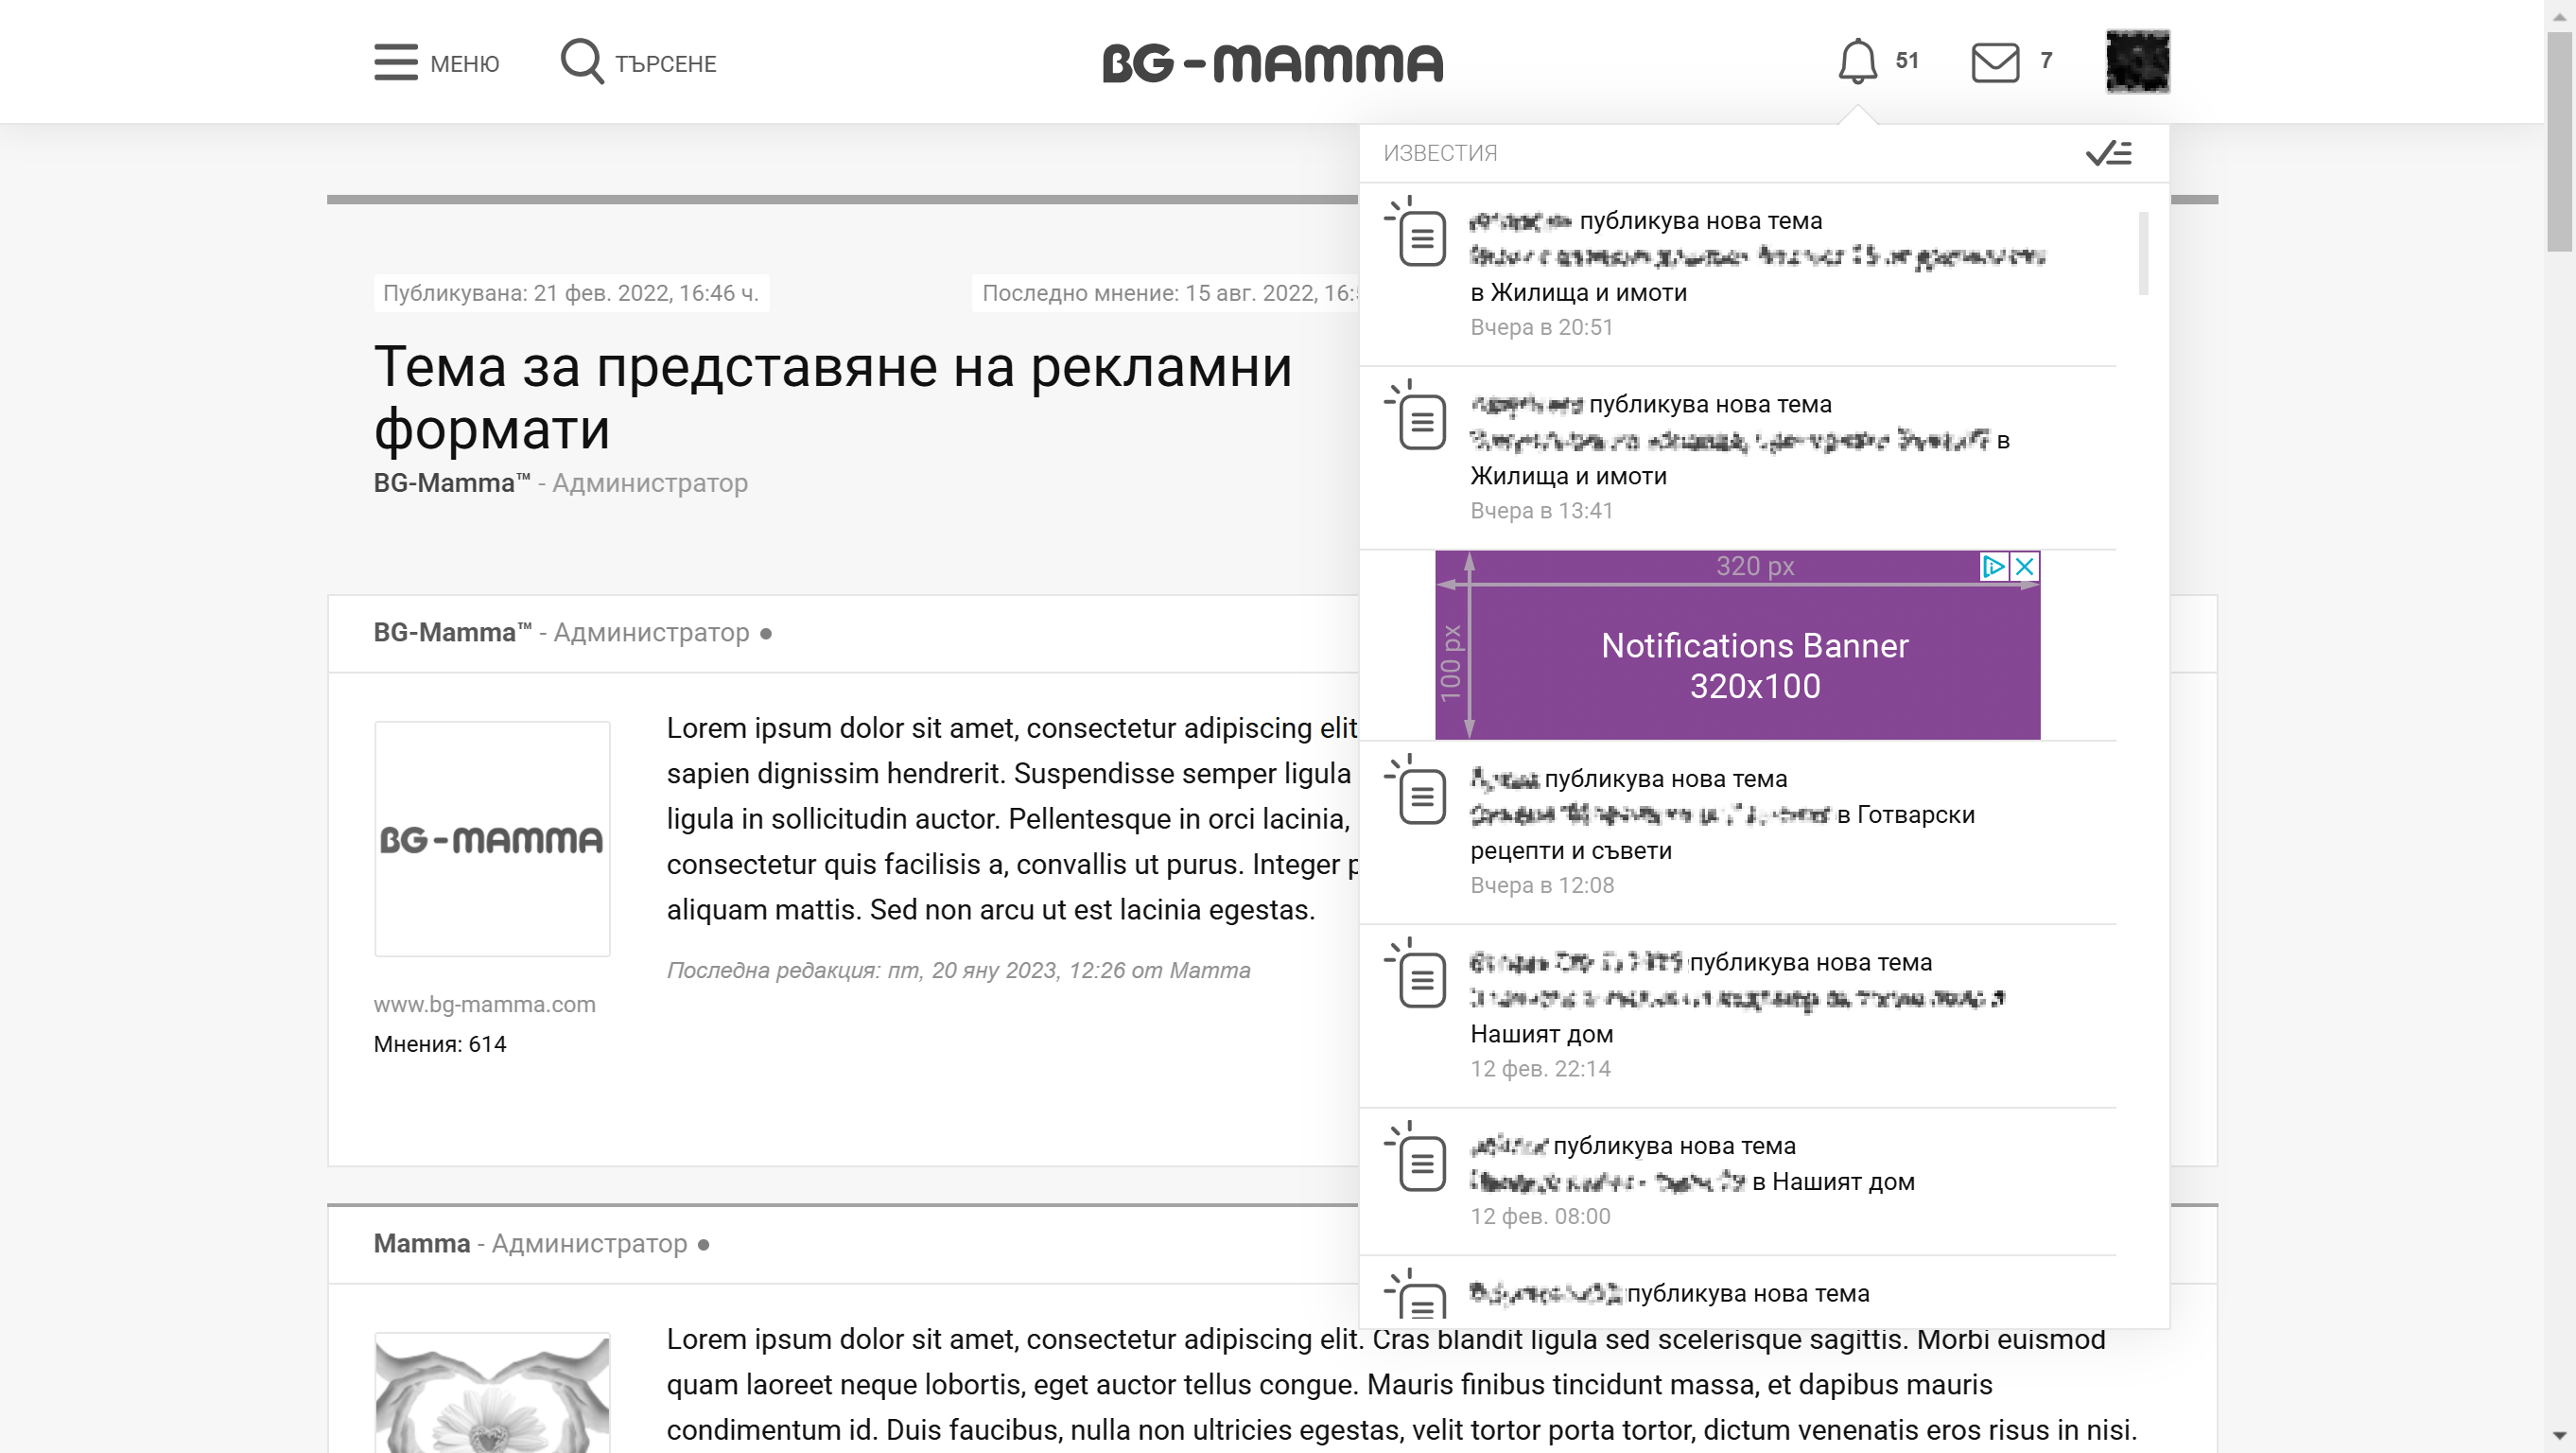Click the МЕНЮ label
The width and height of the screenshot is (2576, 1453).
[x=465, y=64]
